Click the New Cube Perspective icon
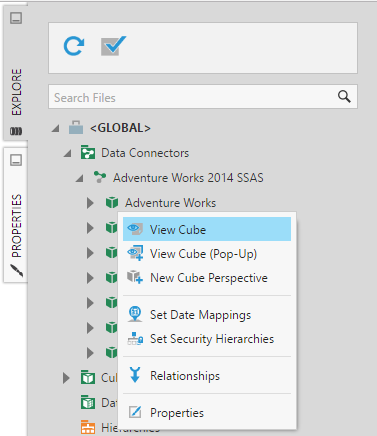Screen dimensions: 377x436 (x=135, y=277)
